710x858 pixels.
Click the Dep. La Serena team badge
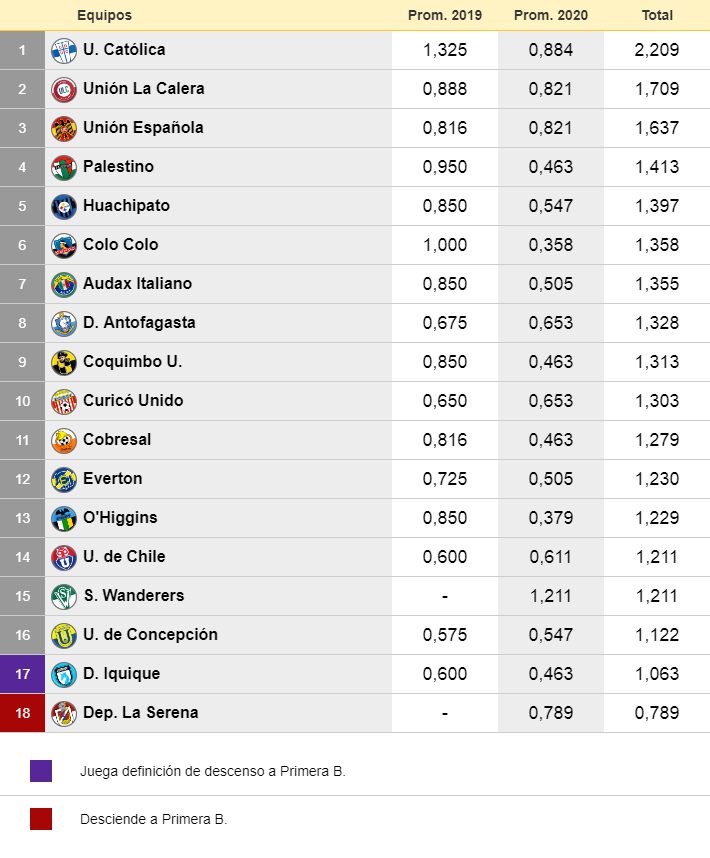pos(64,713)
